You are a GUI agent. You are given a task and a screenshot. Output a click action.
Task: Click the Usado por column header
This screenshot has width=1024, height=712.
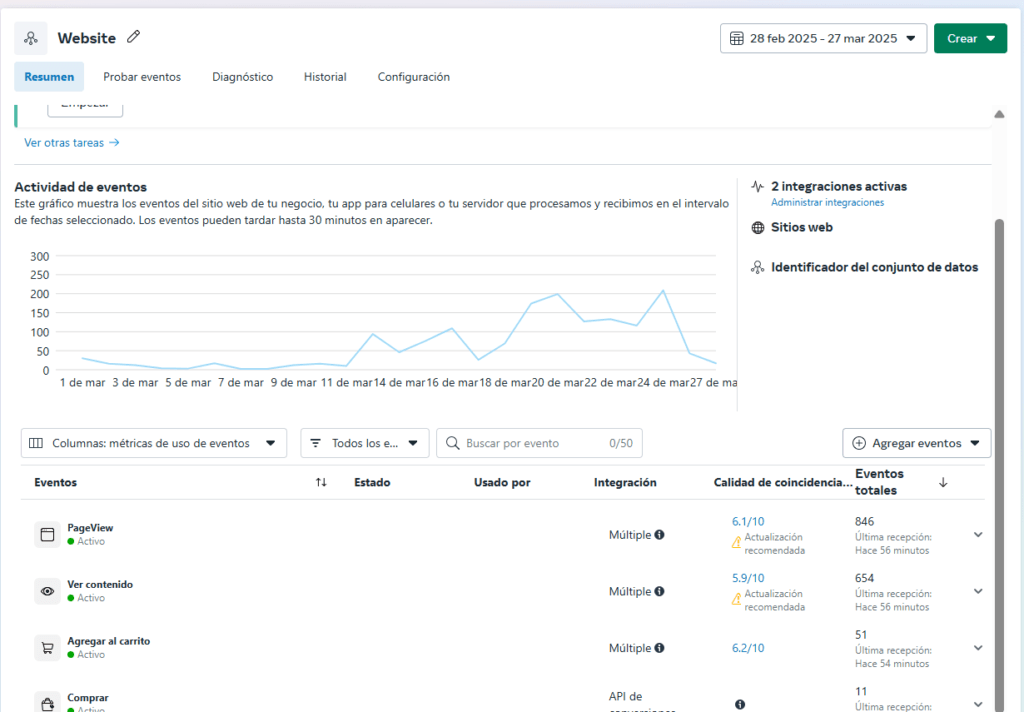pos(502,482)
